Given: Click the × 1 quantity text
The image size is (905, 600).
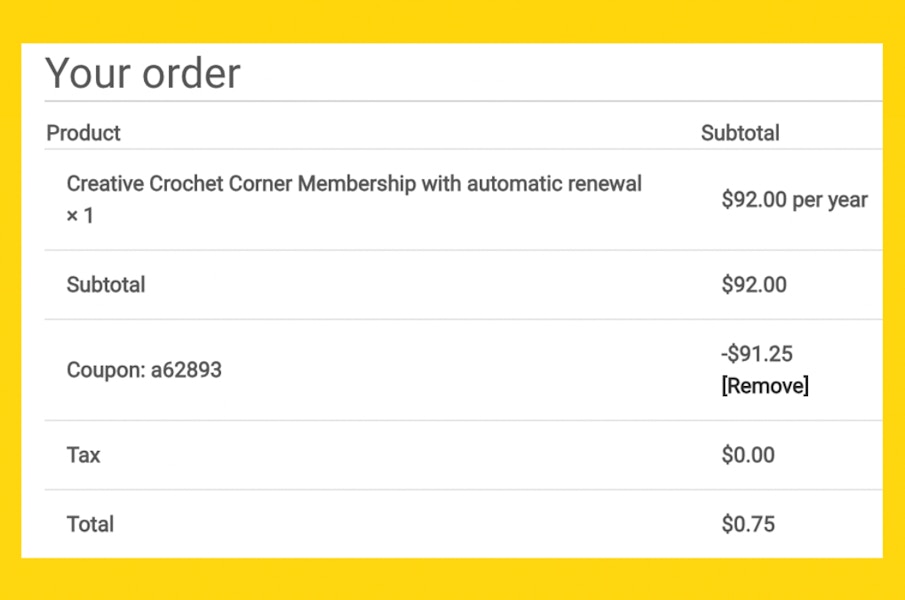Looking at the screenshot, I should [80, 216].
